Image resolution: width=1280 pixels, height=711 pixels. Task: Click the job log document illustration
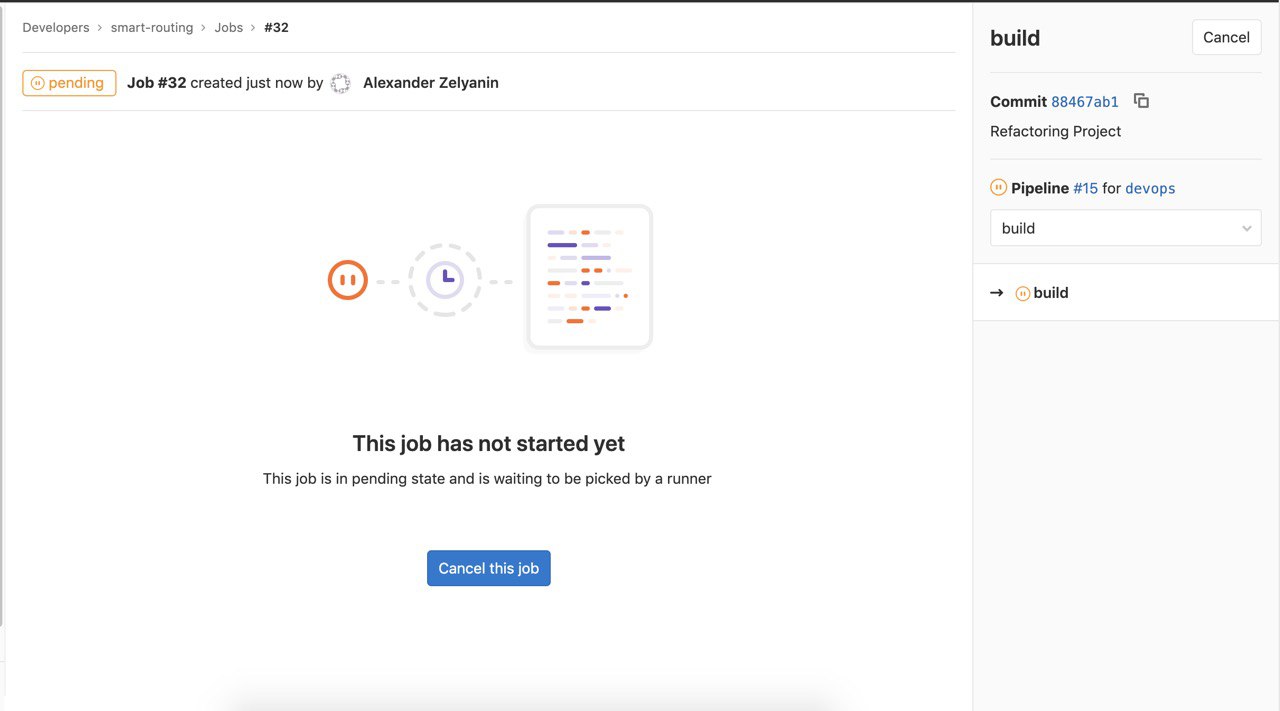(x=590, y=277)
